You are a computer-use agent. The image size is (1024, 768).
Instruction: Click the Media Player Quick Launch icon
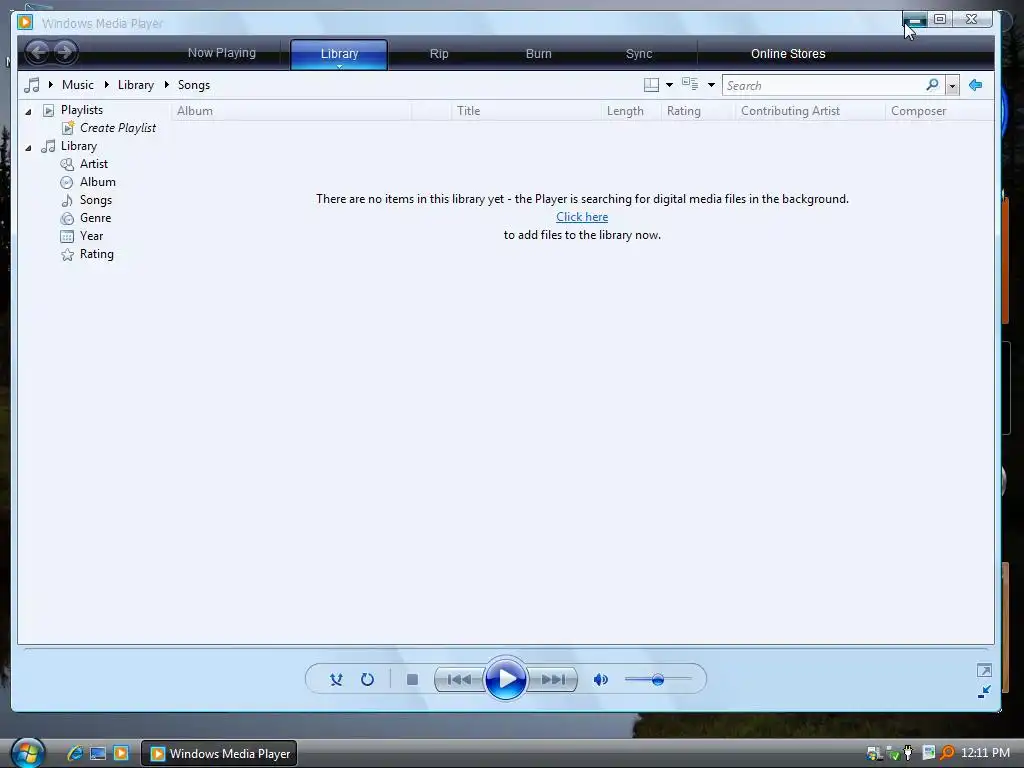121,753
